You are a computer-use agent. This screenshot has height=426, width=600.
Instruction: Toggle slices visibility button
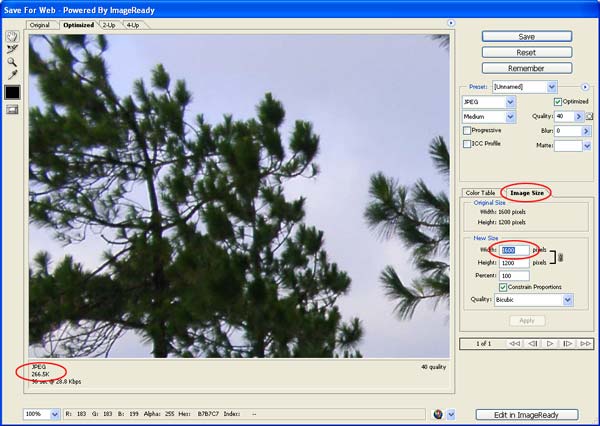(12, 109)
